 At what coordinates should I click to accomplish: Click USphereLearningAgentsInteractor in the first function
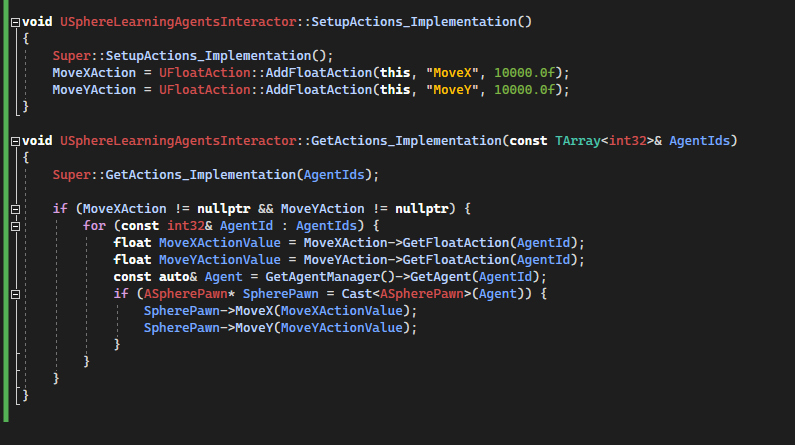[x=178, y=22]
